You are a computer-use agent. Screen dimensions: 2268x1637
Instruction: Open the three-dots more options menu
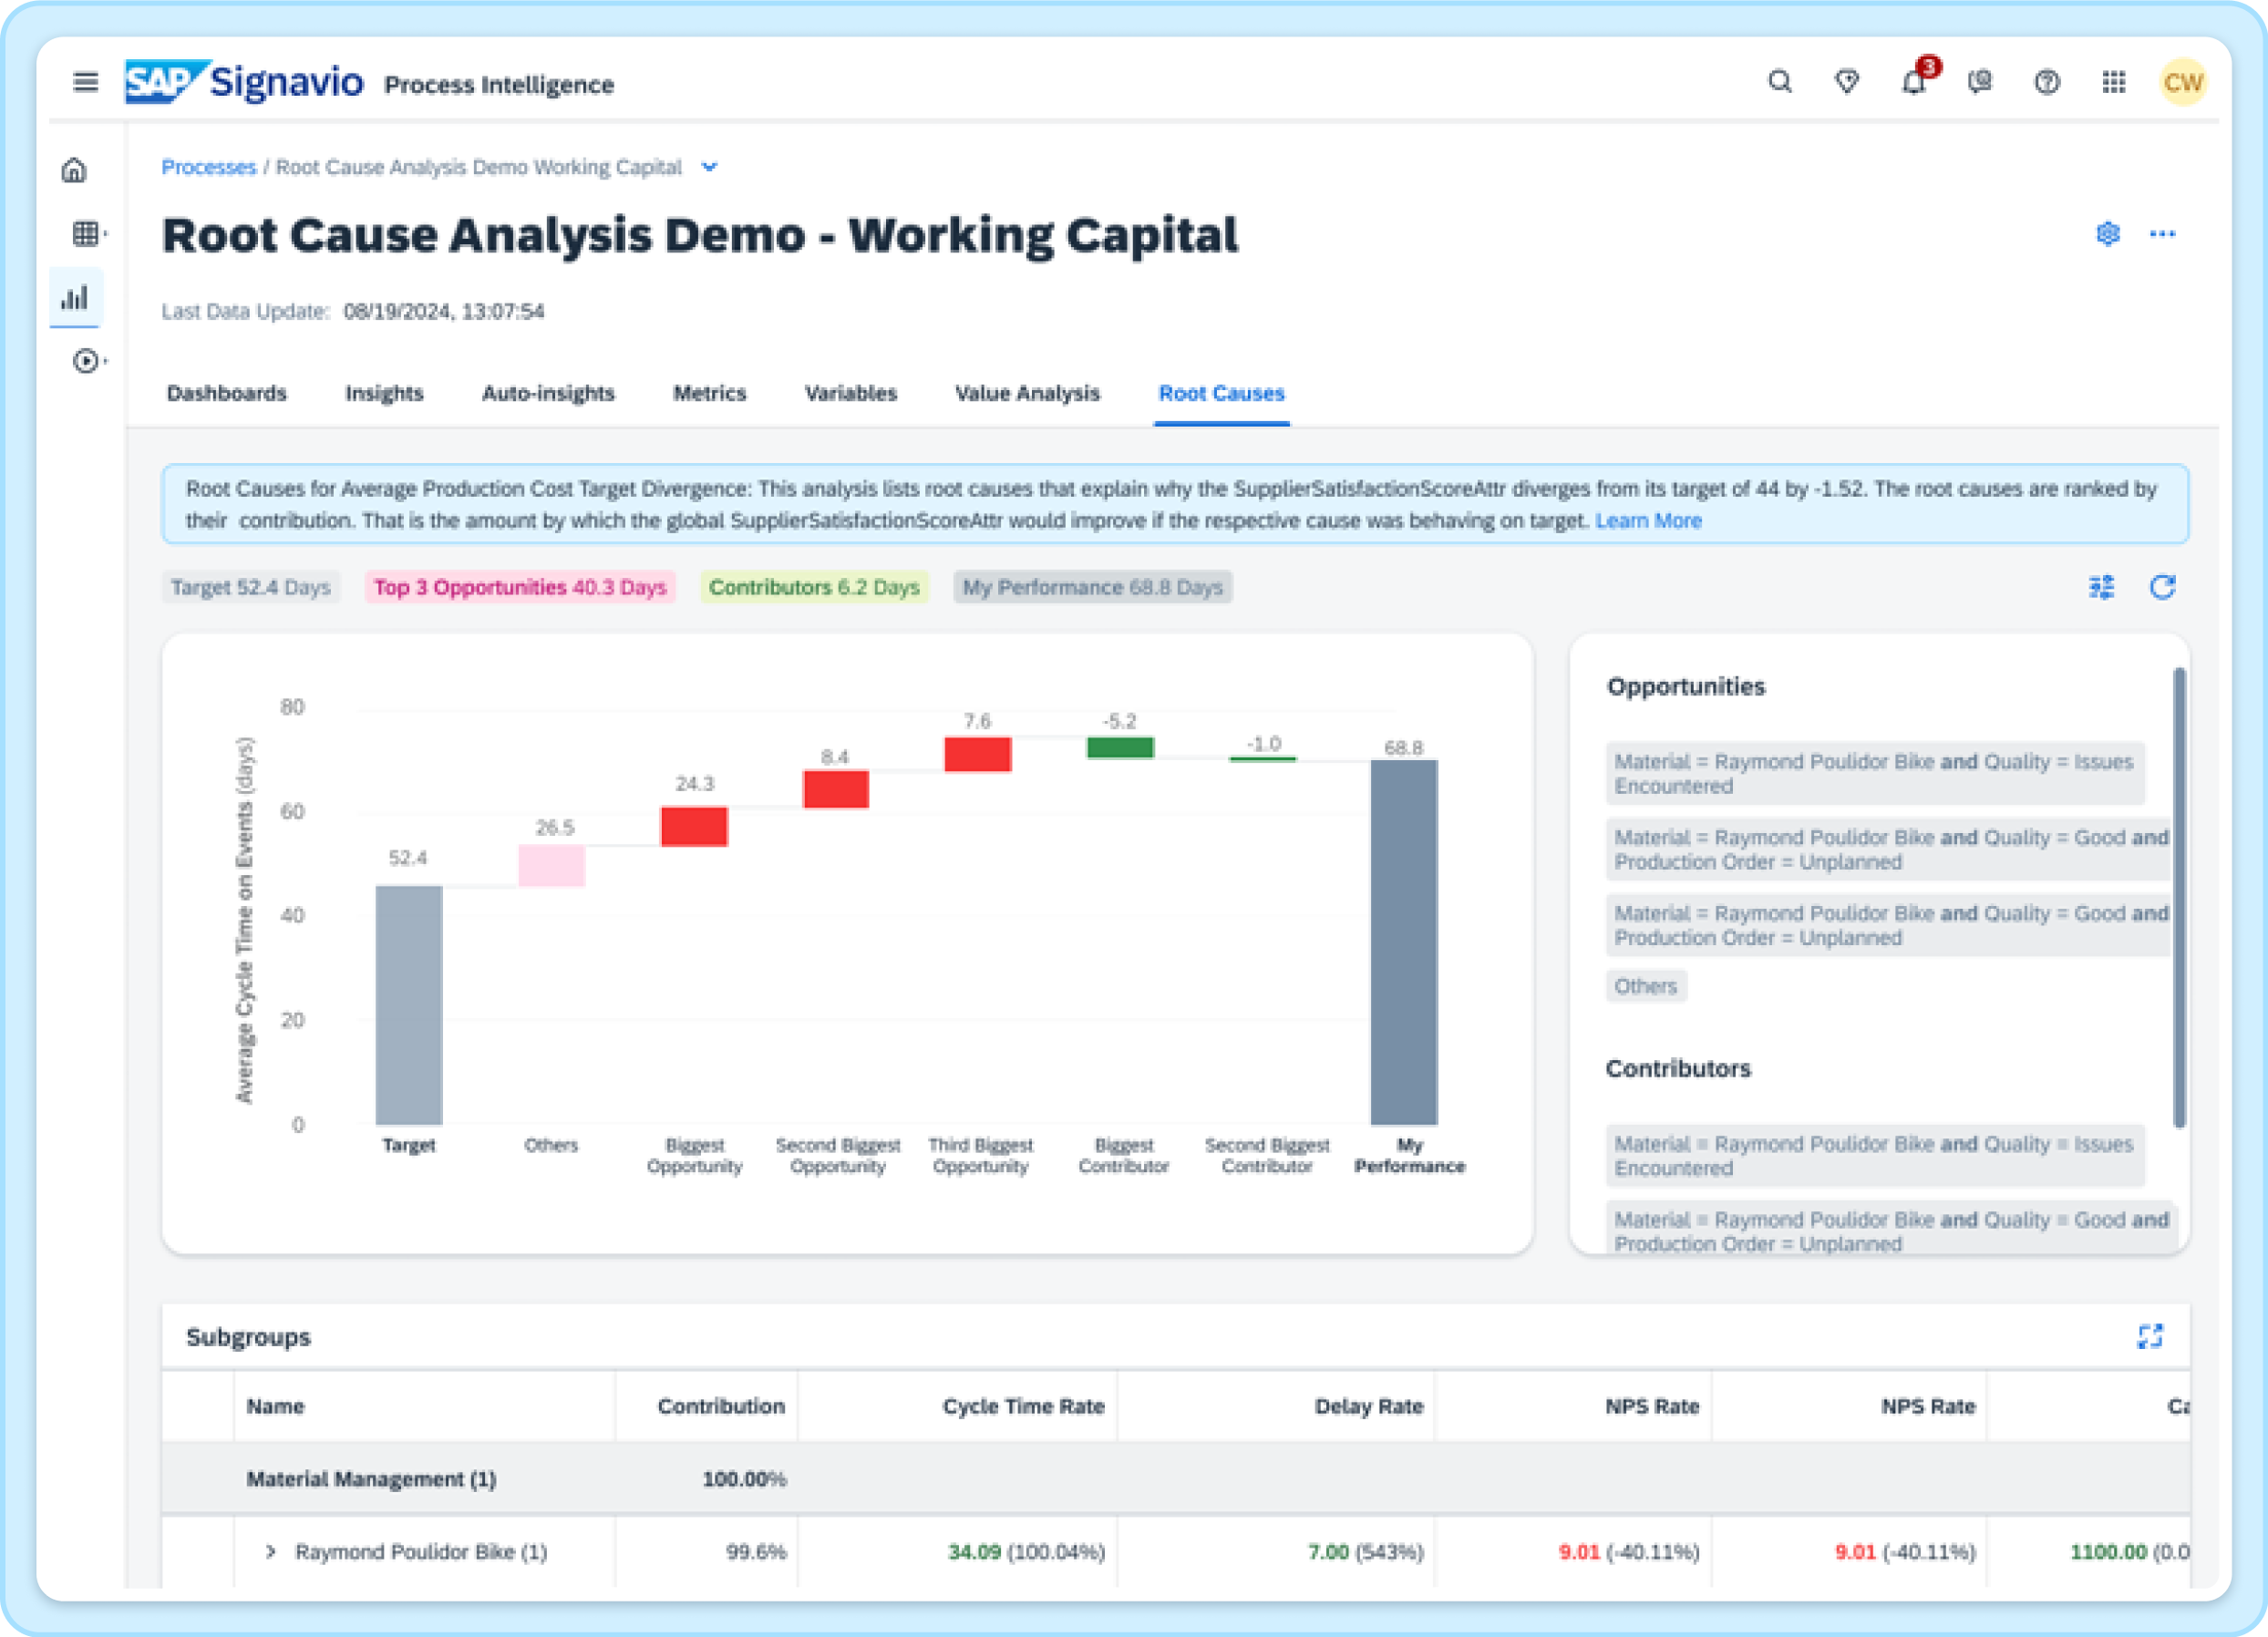[2162, 234]
